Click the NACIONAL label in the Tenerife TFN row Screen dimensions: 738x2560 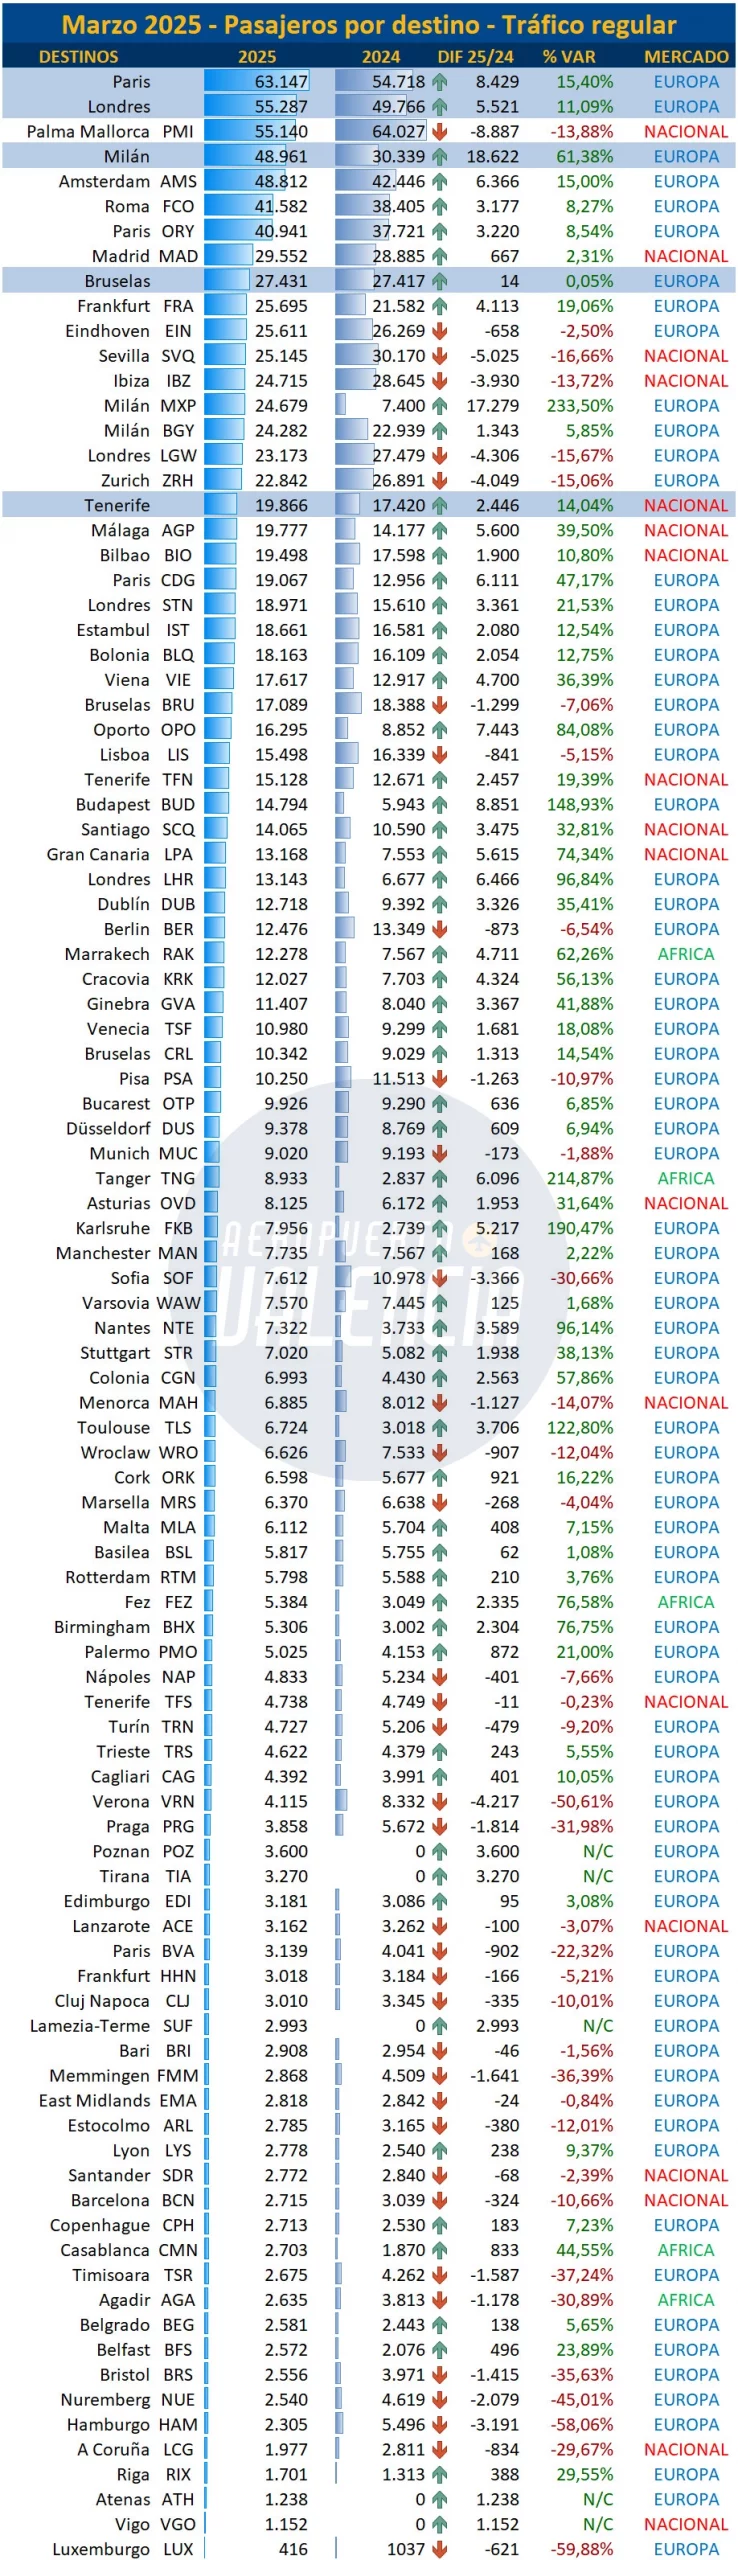[x=686, y=780]
